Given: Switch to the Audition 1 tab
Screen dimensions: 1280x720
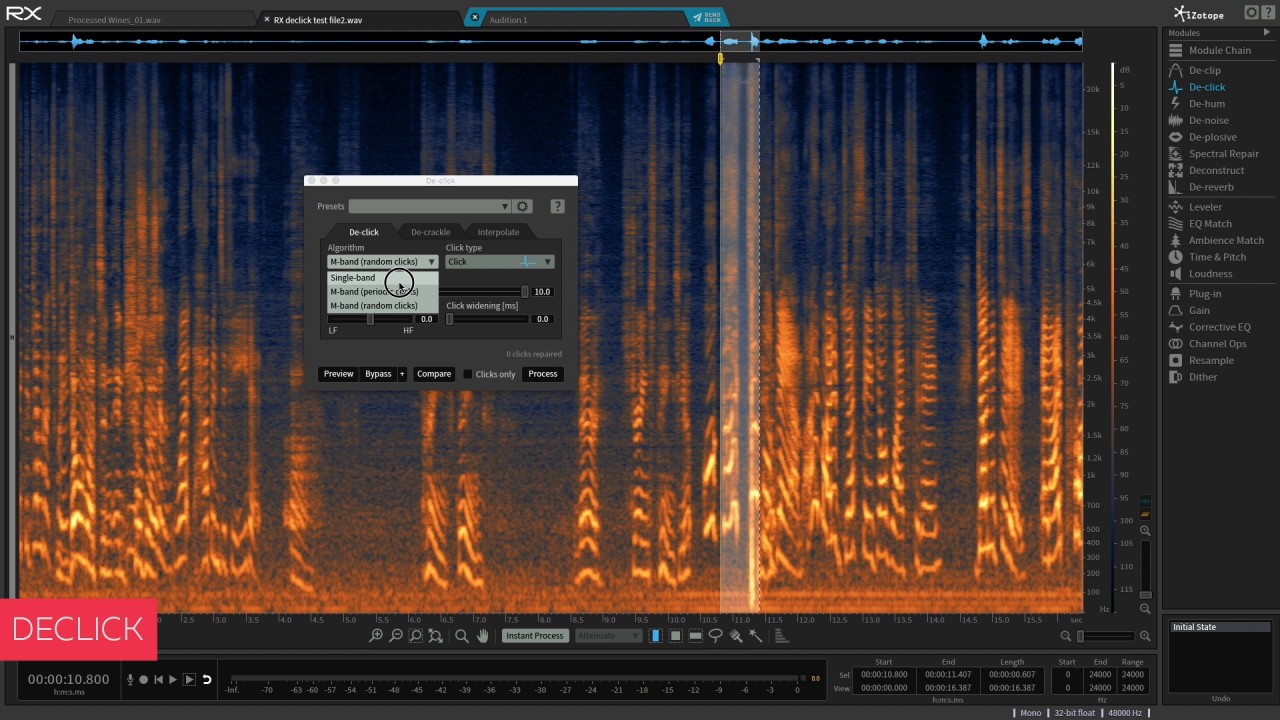Looking at the screenshot, I should [x=508, y=19].
